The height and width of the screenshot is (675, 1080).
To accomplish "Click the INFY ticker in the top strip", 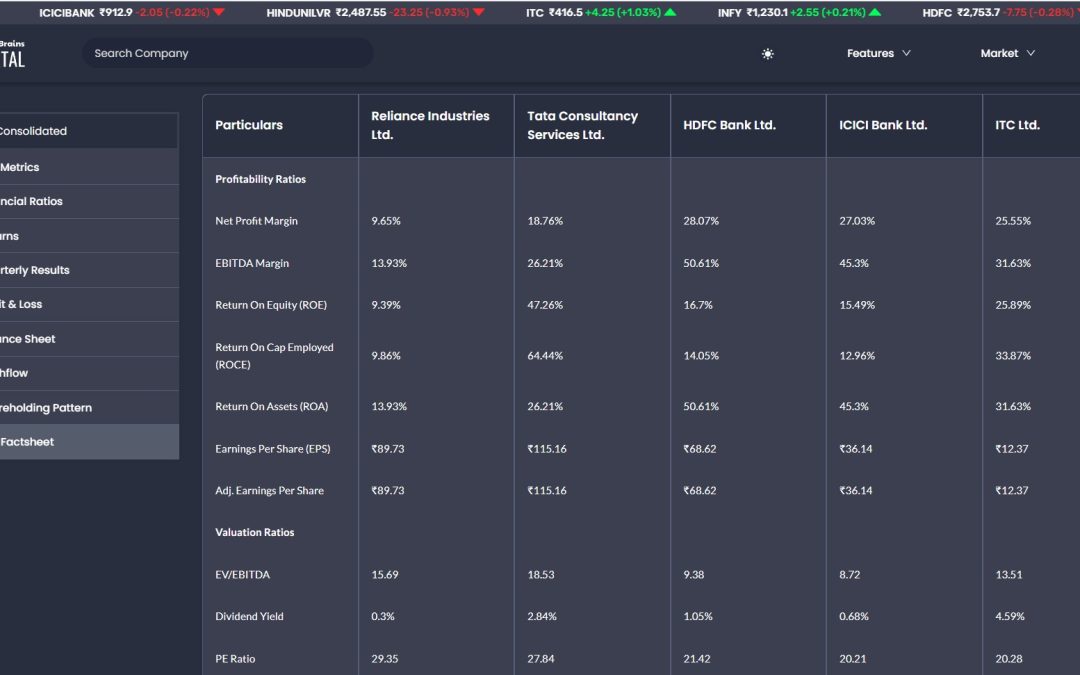I will pos(799,12).
